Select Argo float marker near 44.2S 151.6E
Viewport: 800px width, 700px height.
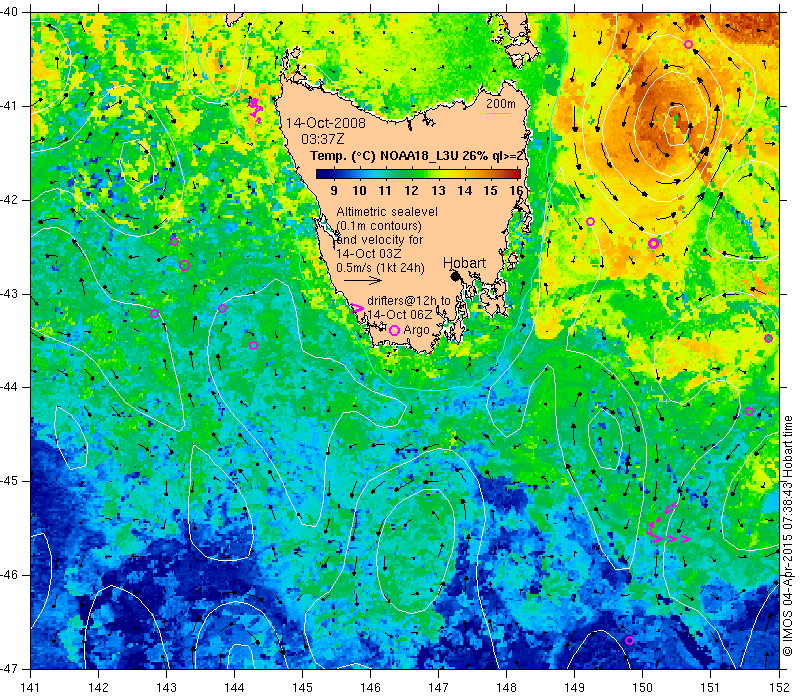pyautogui.click(x=749, y=412)
